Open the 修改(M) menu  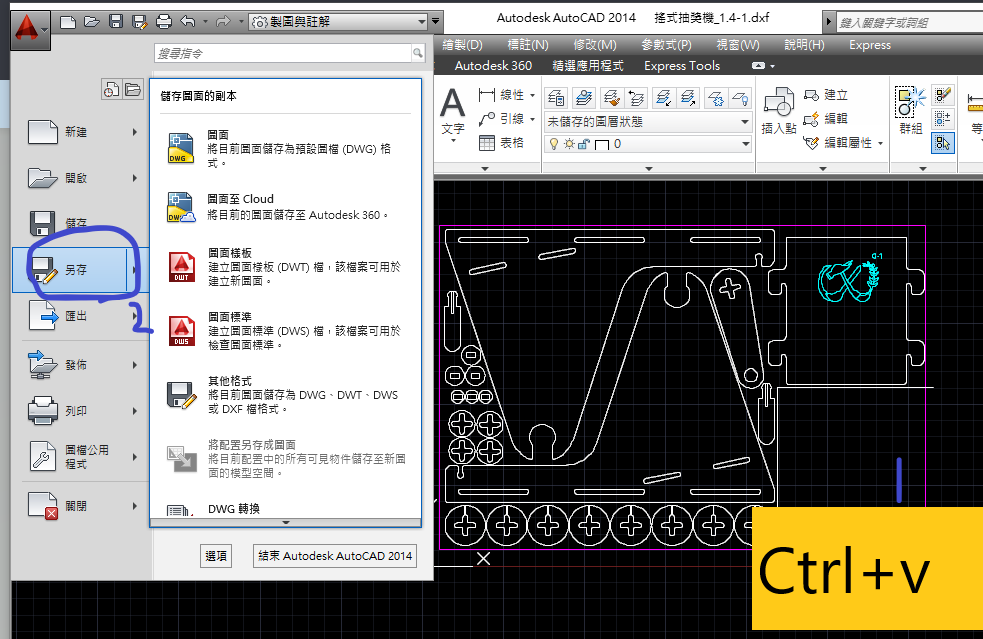coord(595,45)
